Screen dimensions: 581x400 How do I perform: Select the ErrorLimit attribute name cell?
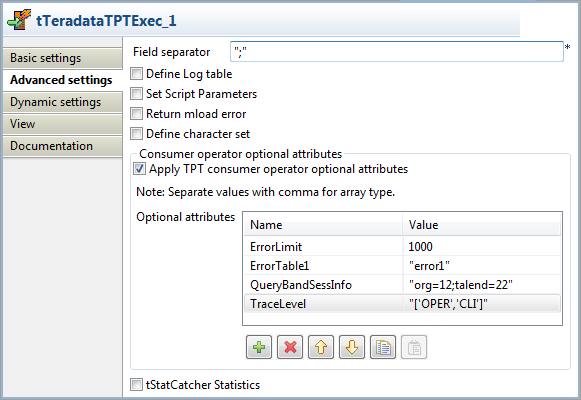click(323, 247)
